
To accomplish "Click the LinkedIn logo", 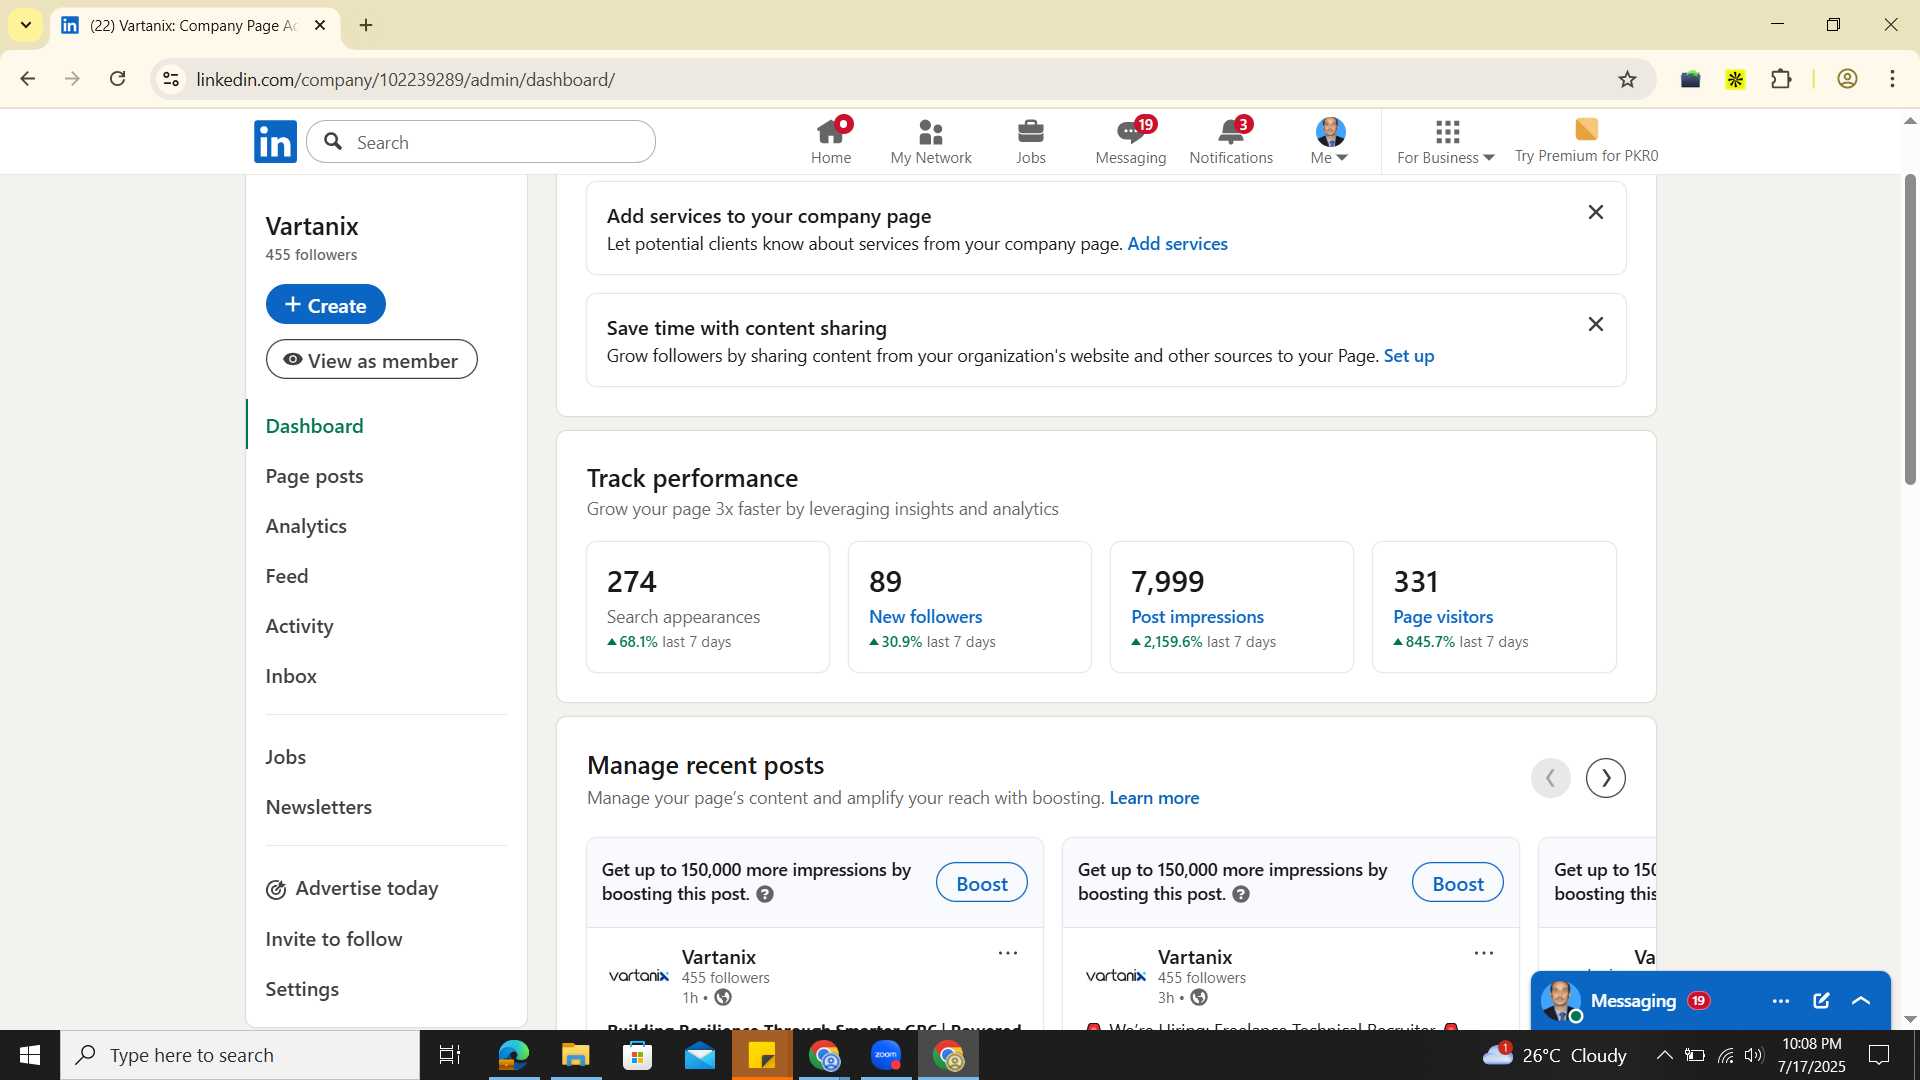I will click(x=275, y=141).
